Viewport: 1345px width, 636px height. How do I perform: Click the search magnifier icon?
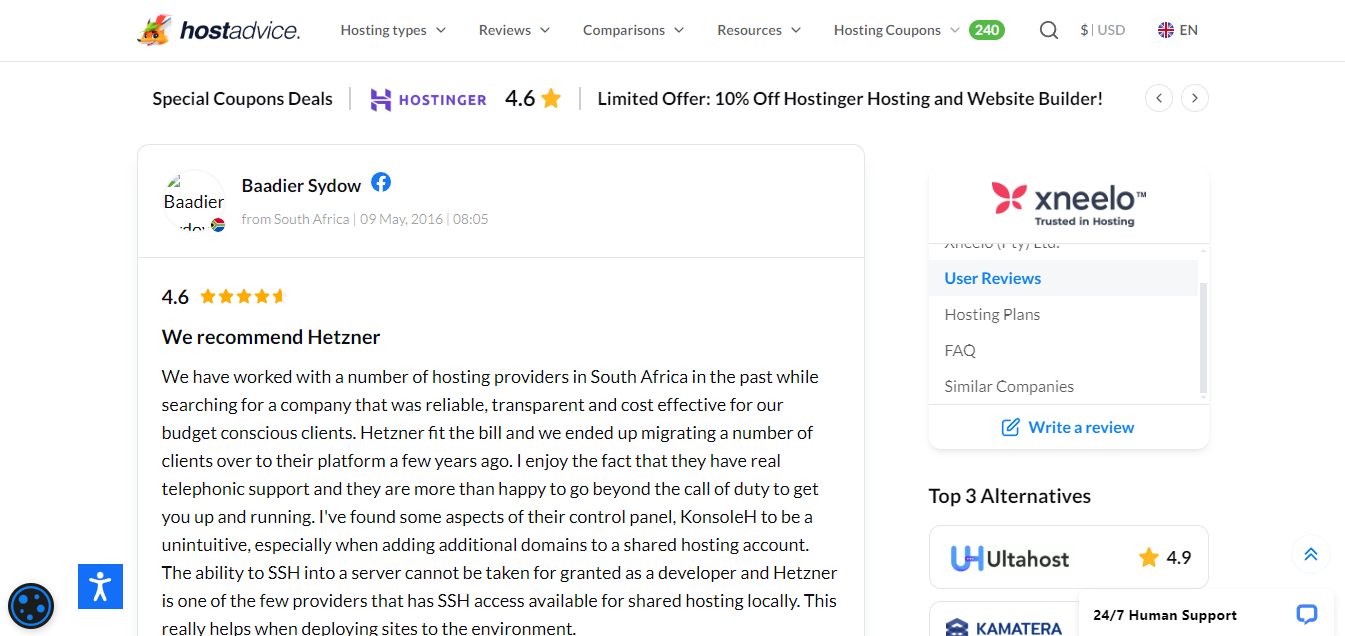point(1048,30)
